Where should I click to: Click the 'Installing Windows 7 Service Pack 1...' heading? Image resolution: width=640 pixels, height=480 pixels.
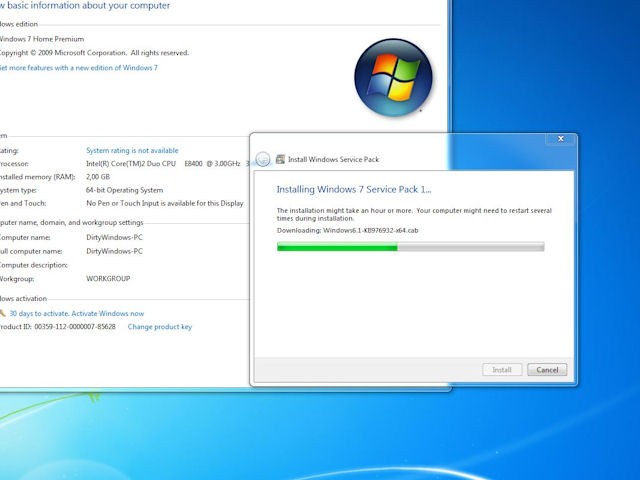point(354,189)
